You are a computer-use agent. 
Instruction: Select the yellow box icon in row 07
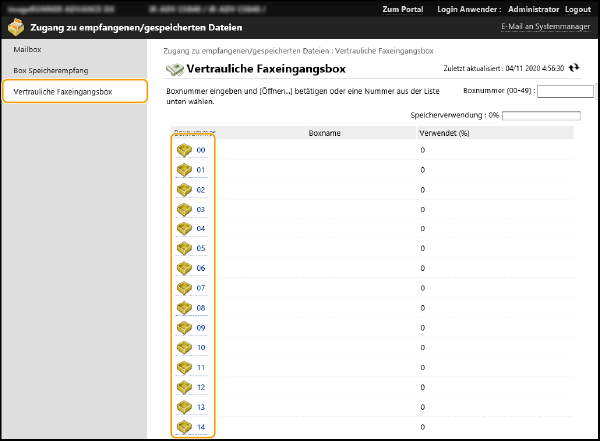[x=184, y=288]
